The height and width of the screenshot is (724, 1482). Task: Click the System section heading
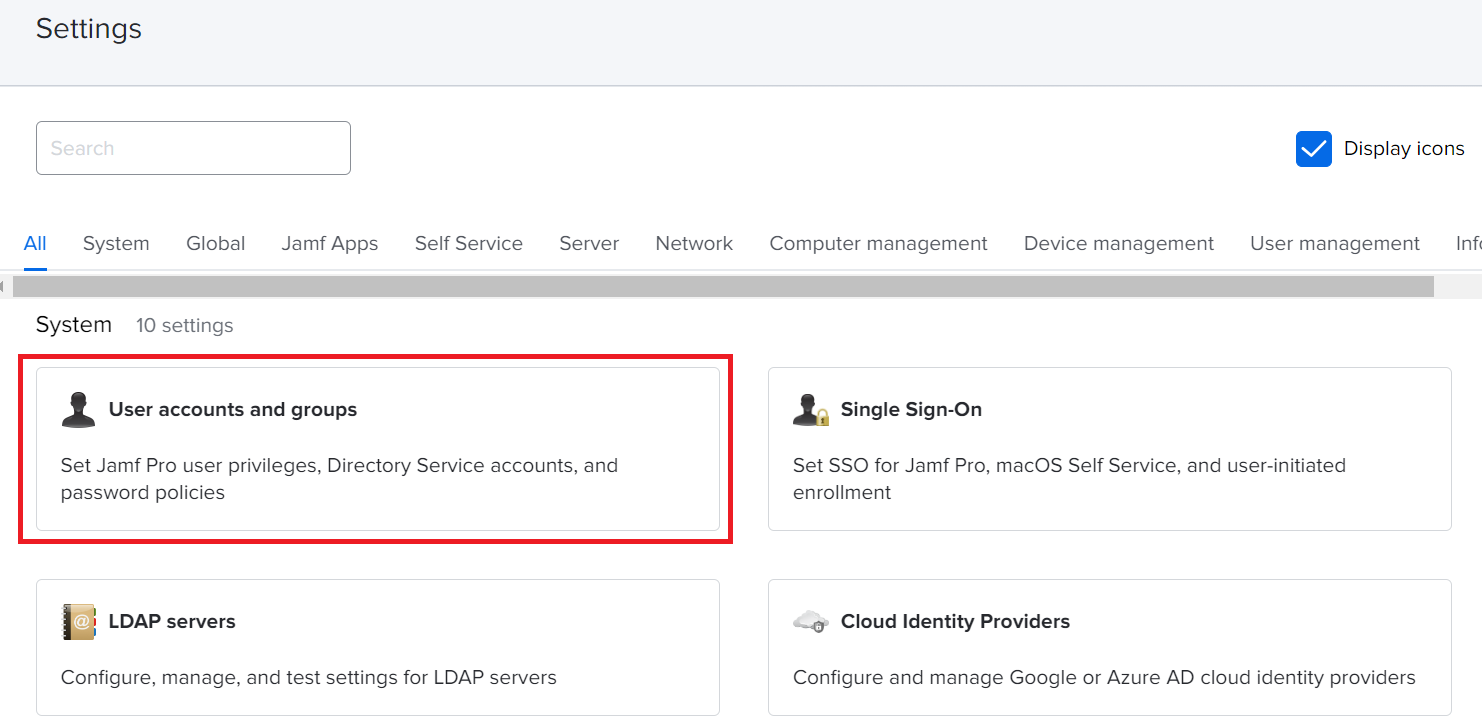pos(74,325)
